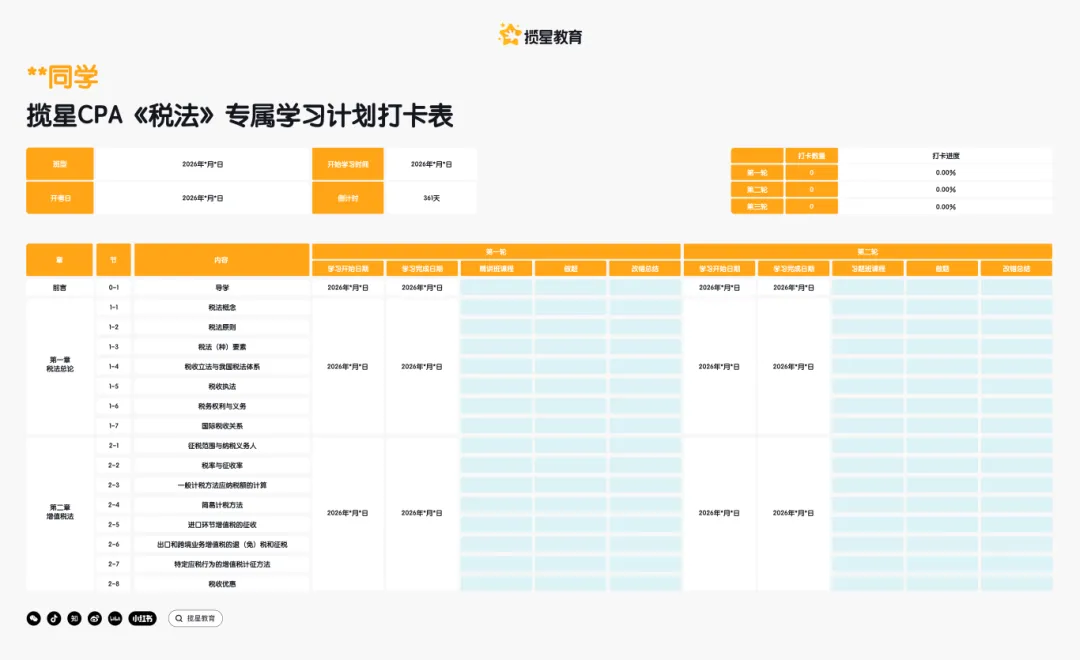Click the 班型 label cell
This screenshot has width=1080, height=660.
60,164
